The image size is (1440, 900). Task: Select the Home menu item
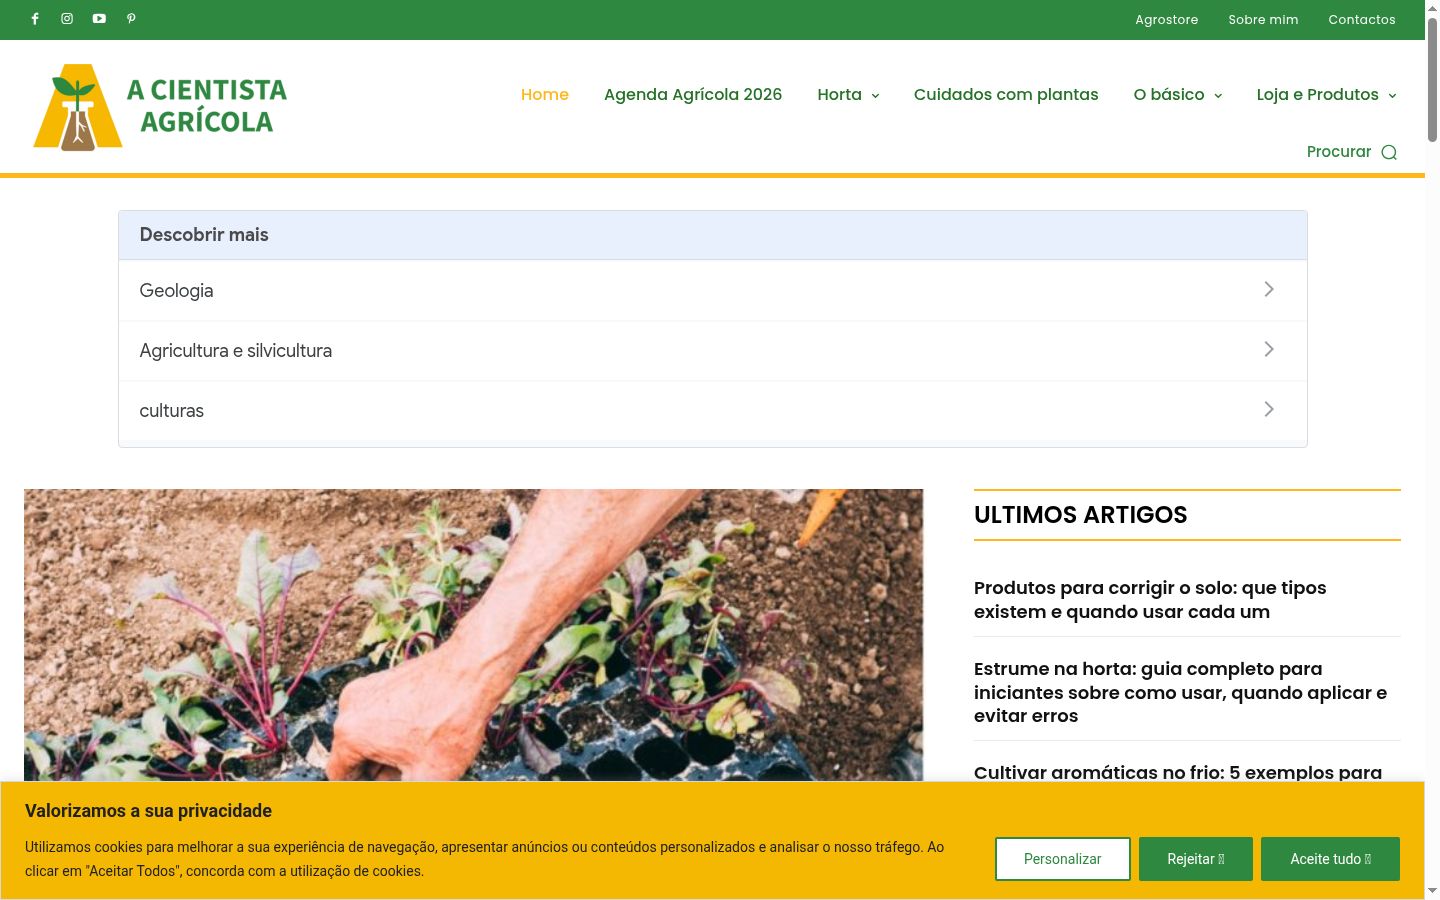click(x=545, y=94)
